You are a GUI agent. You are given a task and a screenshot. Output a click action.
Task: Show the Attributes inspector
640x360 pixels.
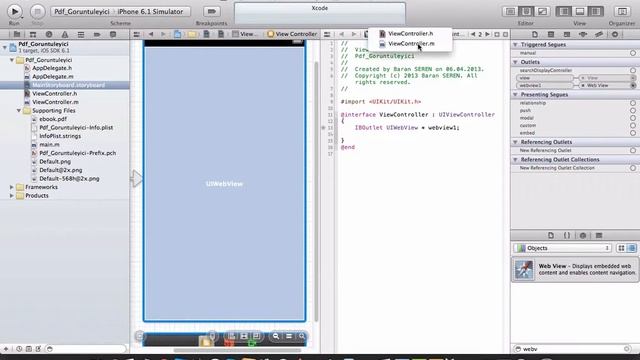(x=583, y=34)
